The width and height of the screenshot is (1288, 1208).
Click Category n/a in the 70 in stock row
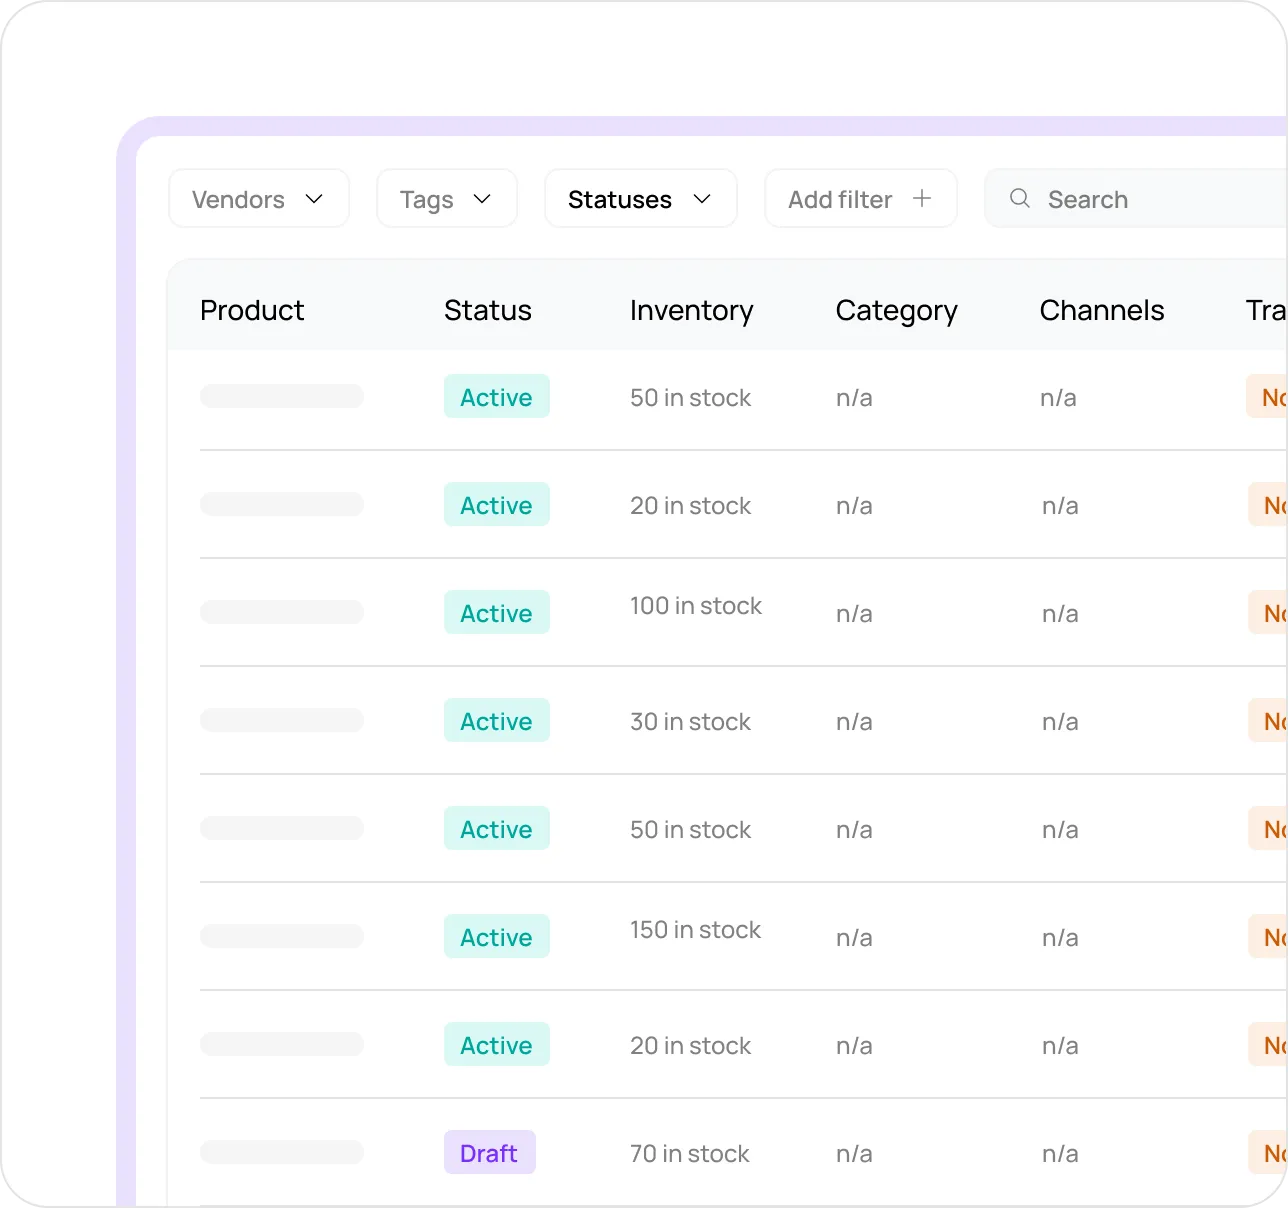(x=855, y=1154)
